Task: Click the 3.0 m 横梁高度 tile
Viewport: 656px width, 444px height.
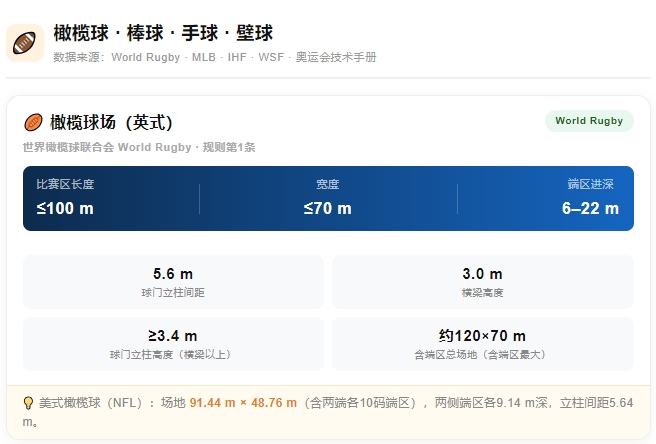Action: pos(482,281)
